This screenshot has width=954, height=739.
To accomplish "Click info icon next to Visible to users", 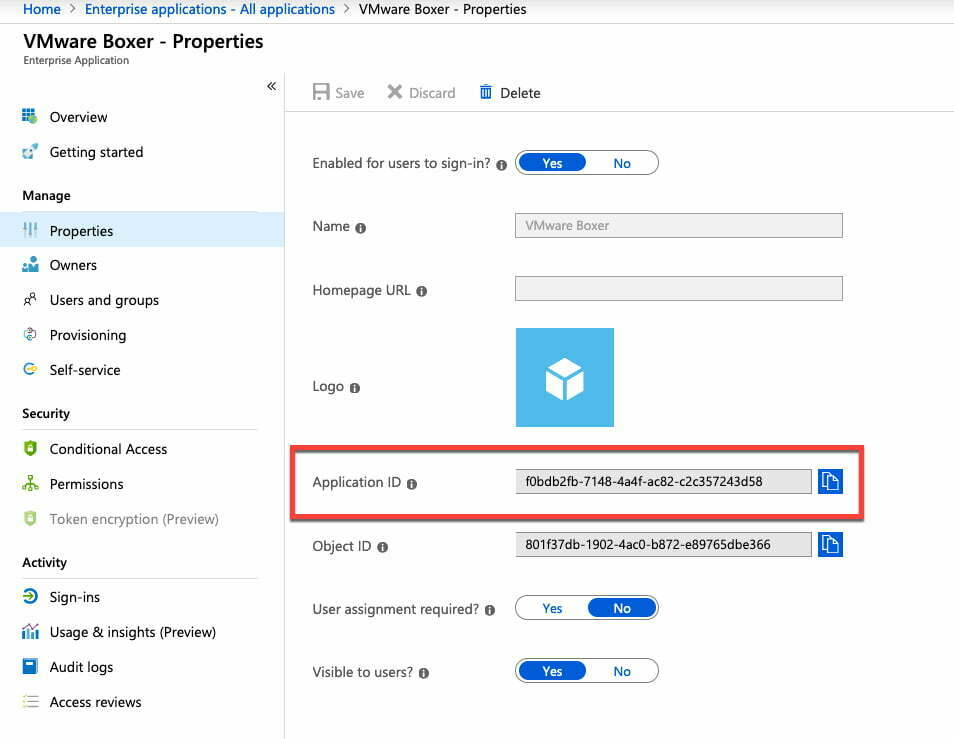I will click(424, 673).
